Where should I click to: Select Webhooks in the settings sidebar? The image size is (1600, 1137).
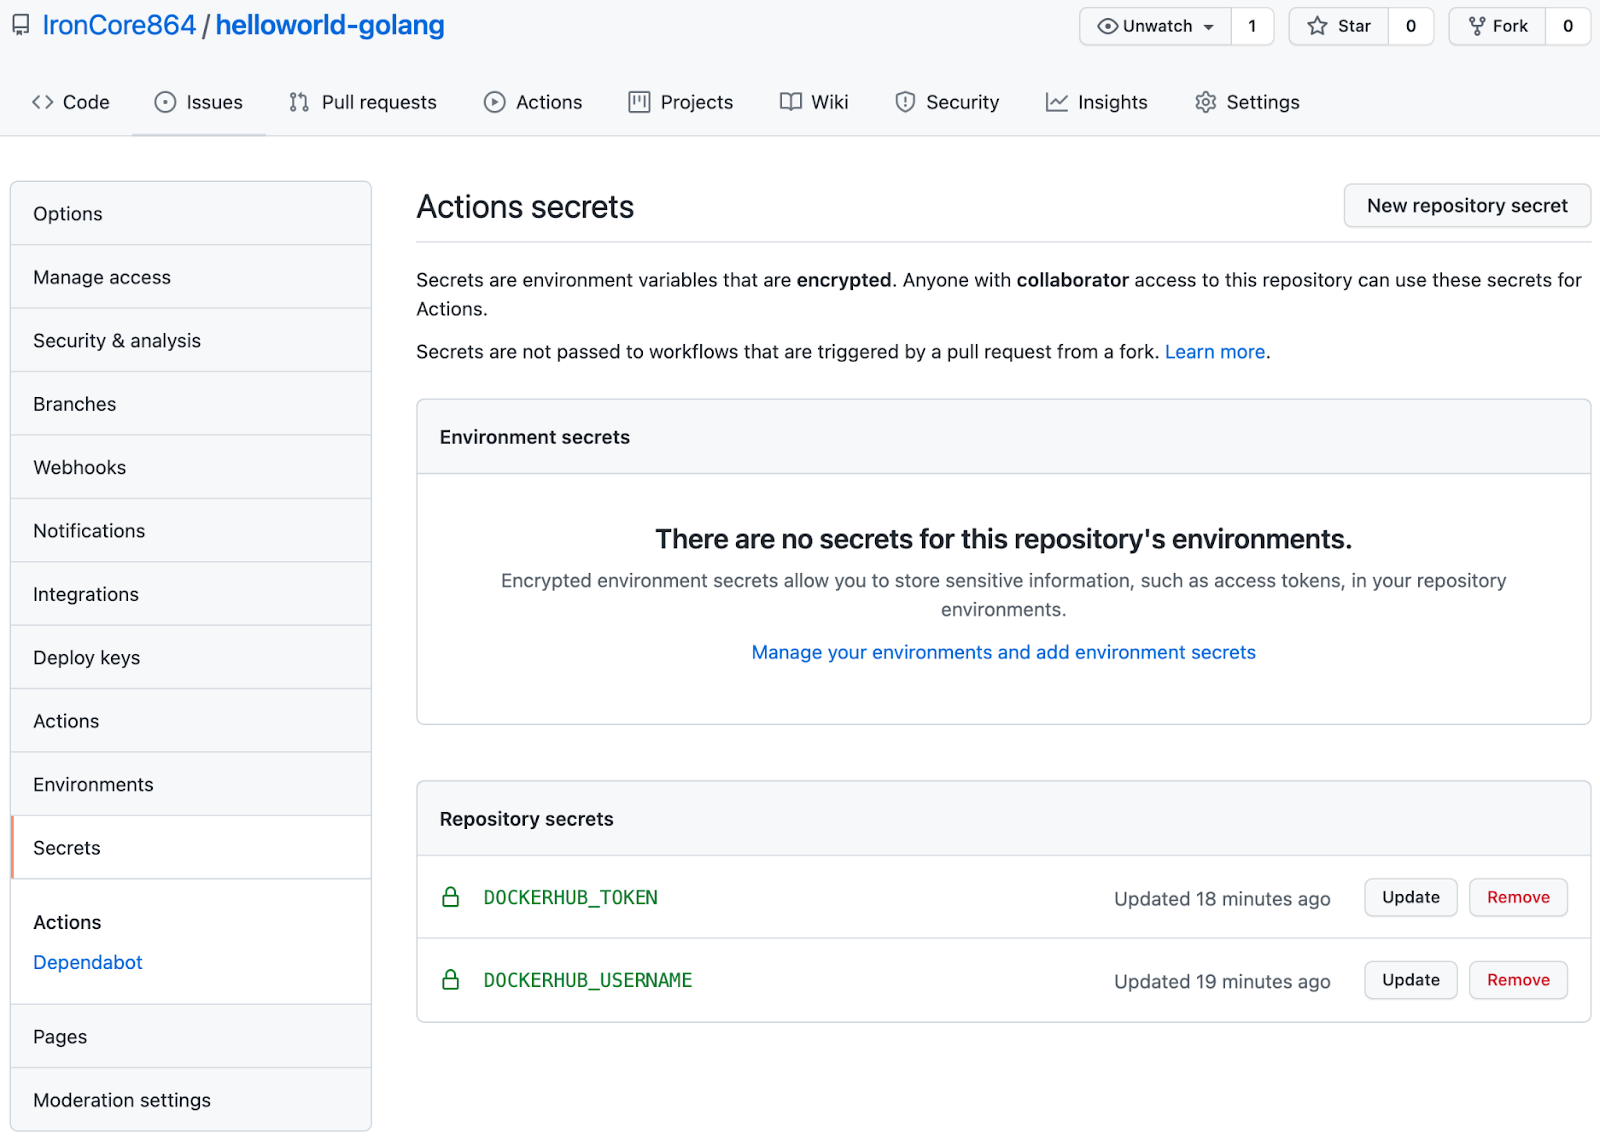pos(79,467)
